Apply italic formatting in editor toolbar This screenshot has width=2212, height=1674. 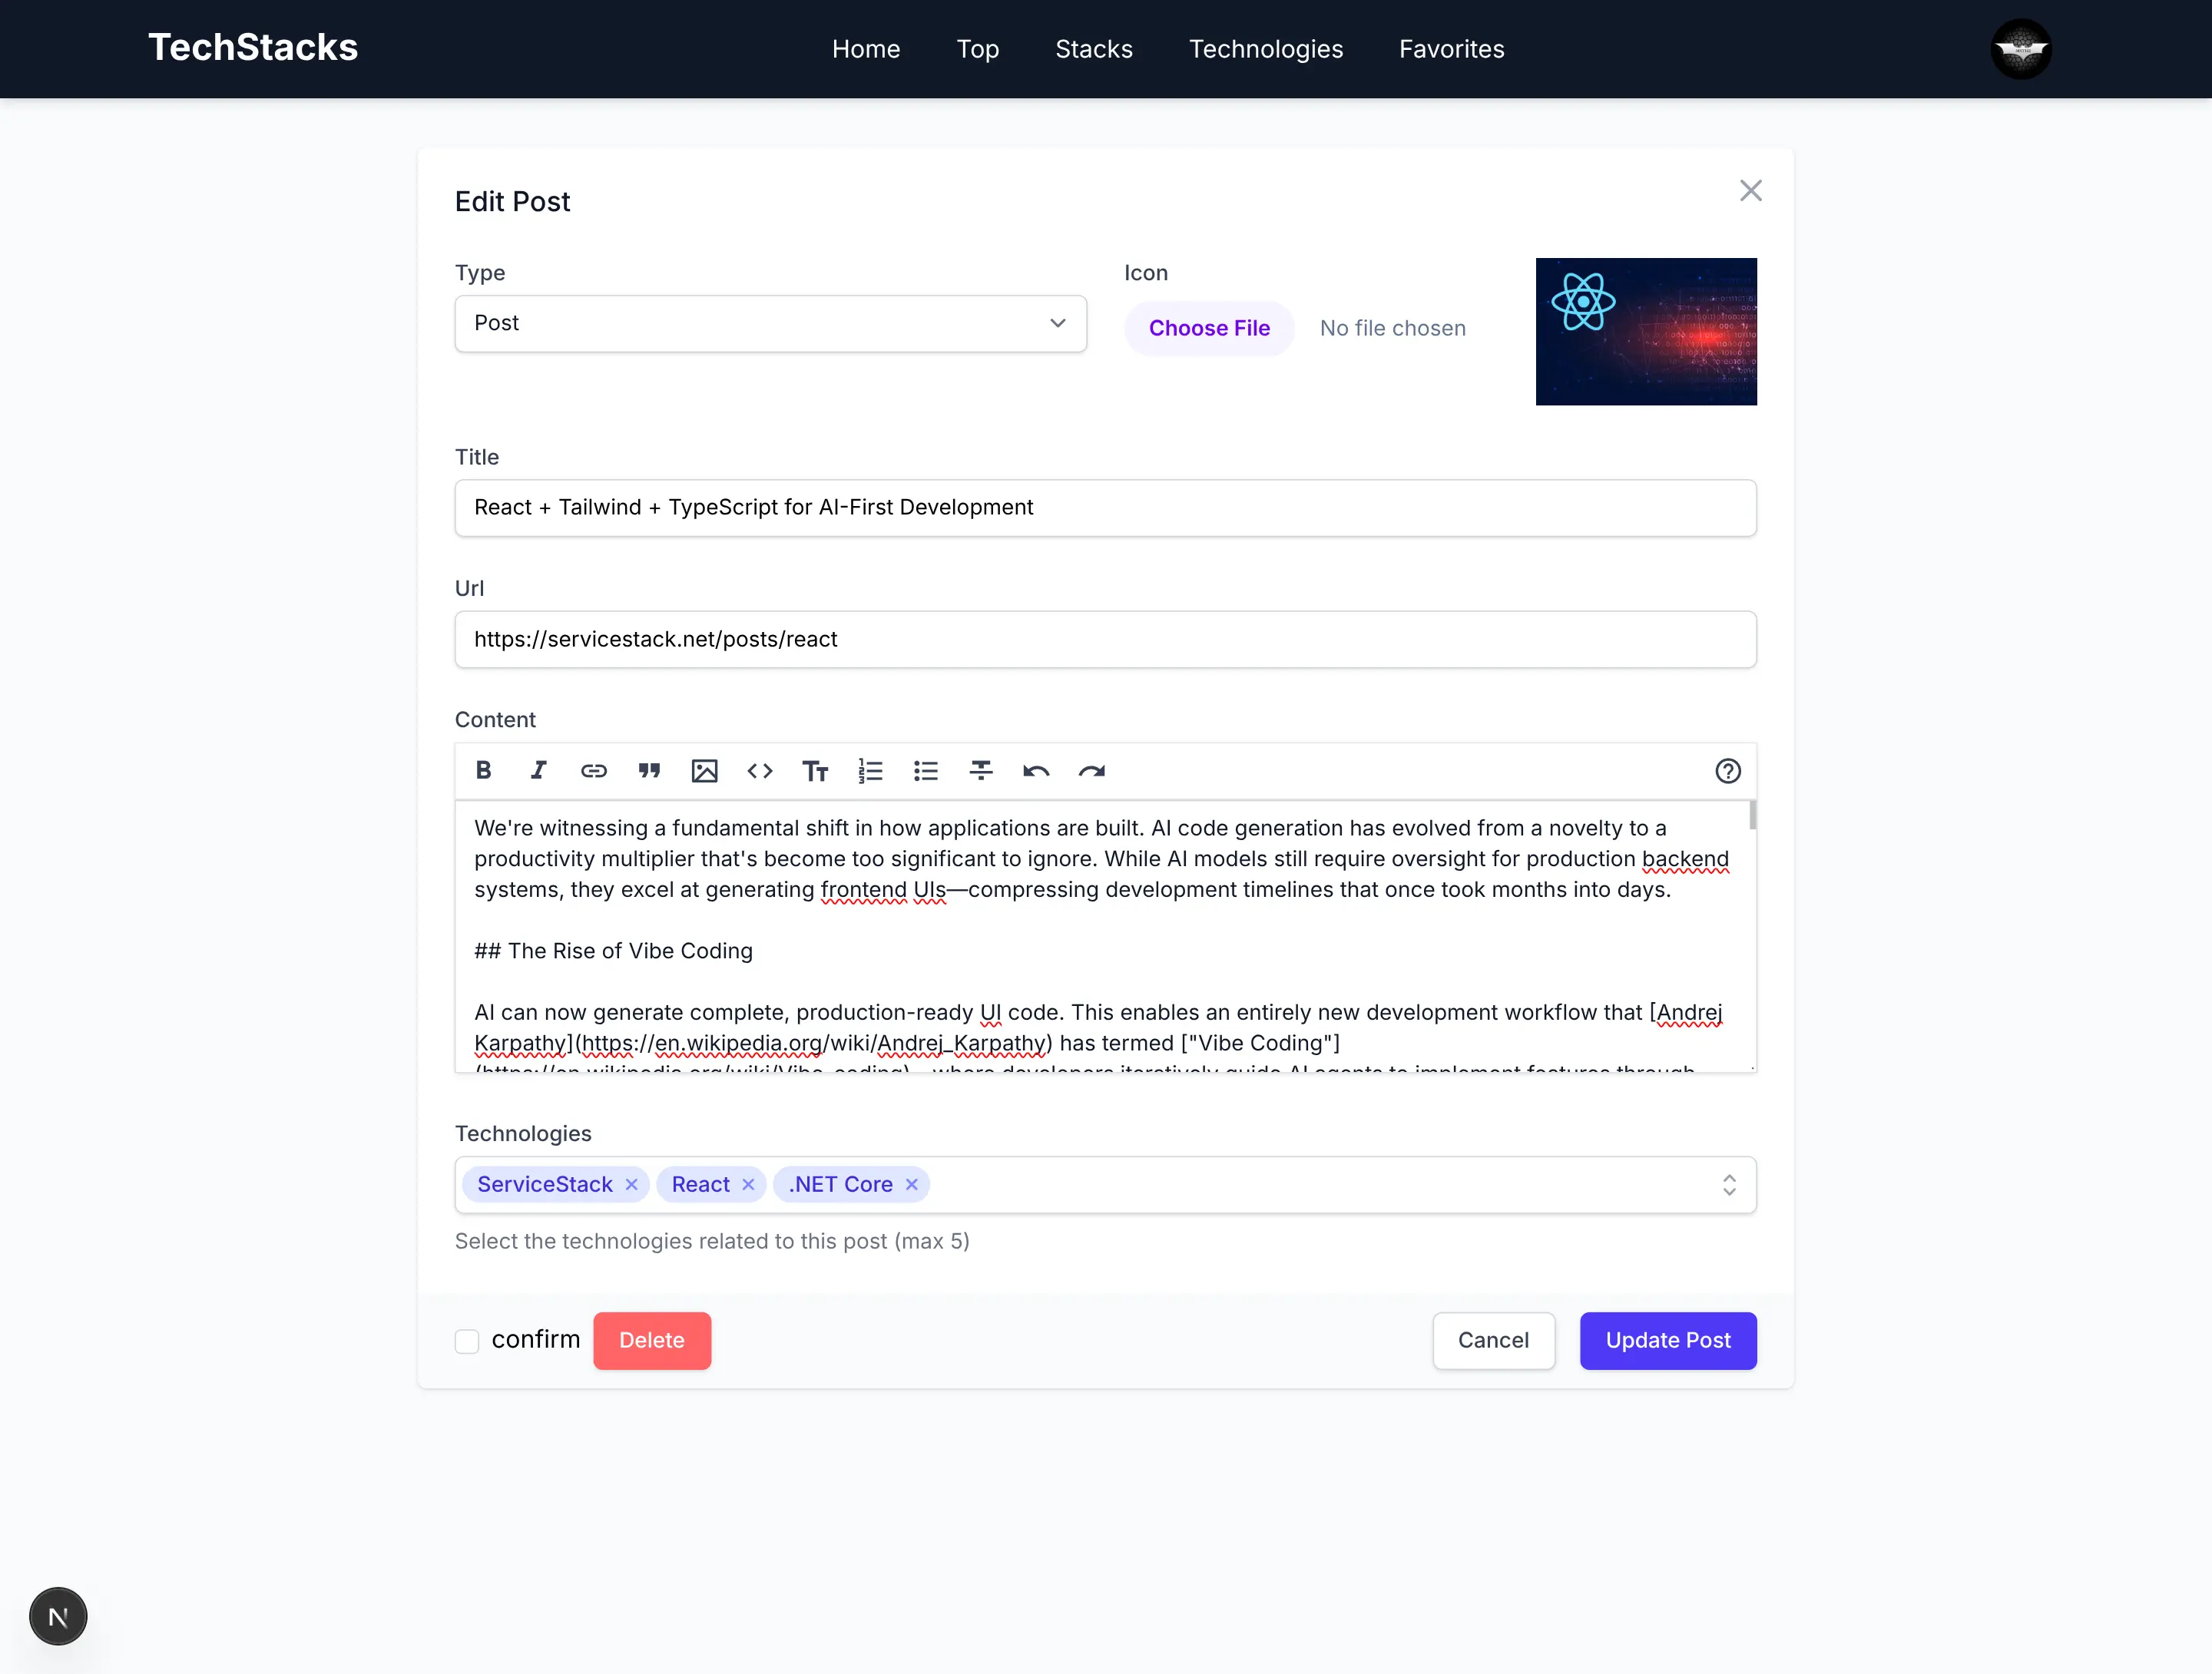[538, 770]
